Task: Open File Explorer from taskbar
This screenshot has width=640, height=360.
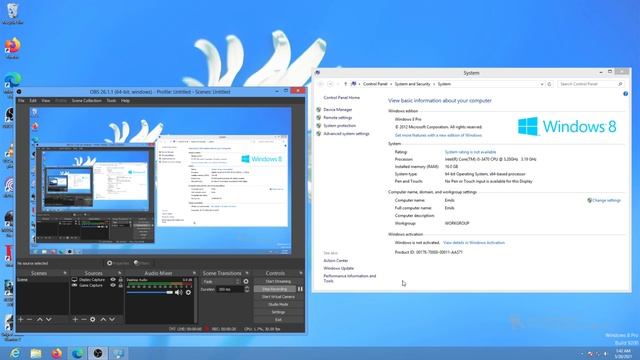Action: pyautogui.click(x=36, y=353)
